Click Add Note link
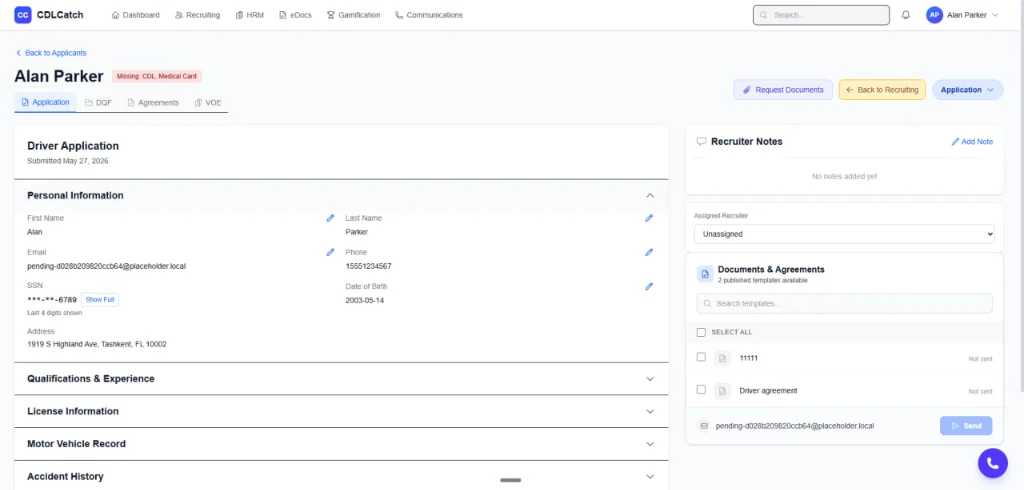This screenshot has width=1024, height=490. (972, 142)
